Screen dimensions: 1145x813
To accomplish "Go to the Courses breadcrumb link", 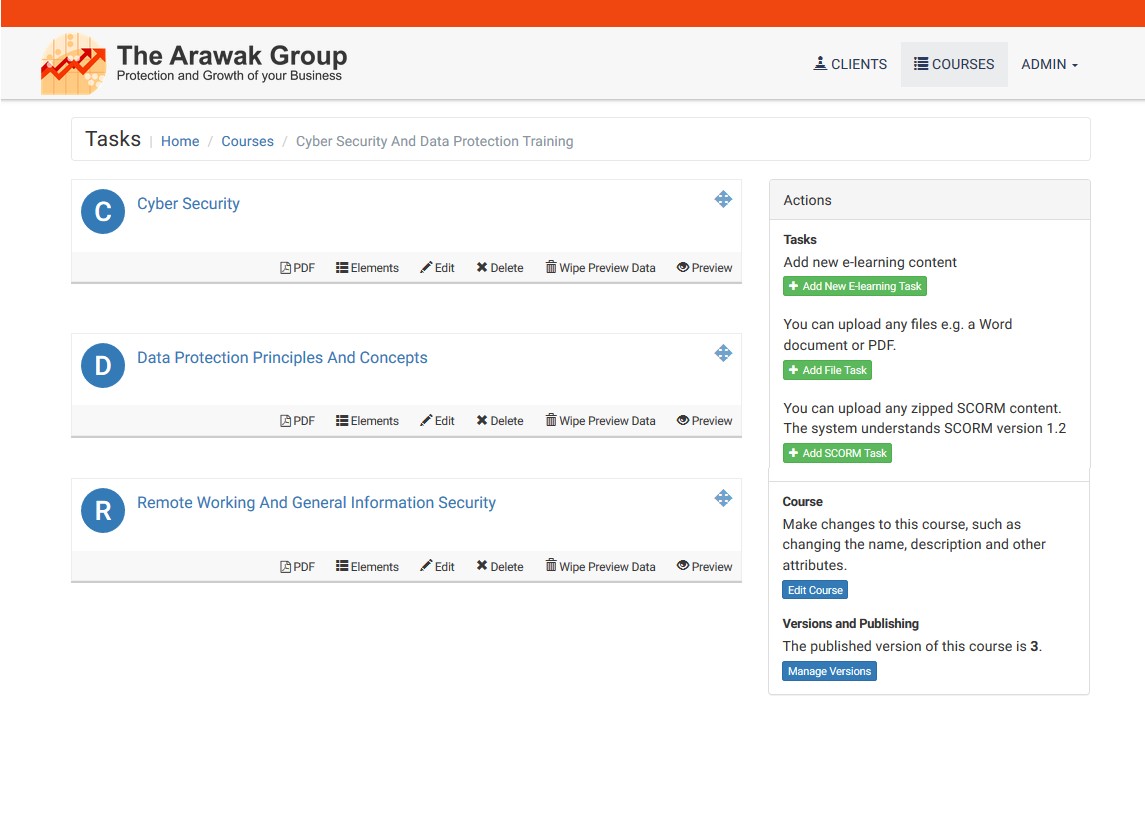I will click(x=248, y=141).
